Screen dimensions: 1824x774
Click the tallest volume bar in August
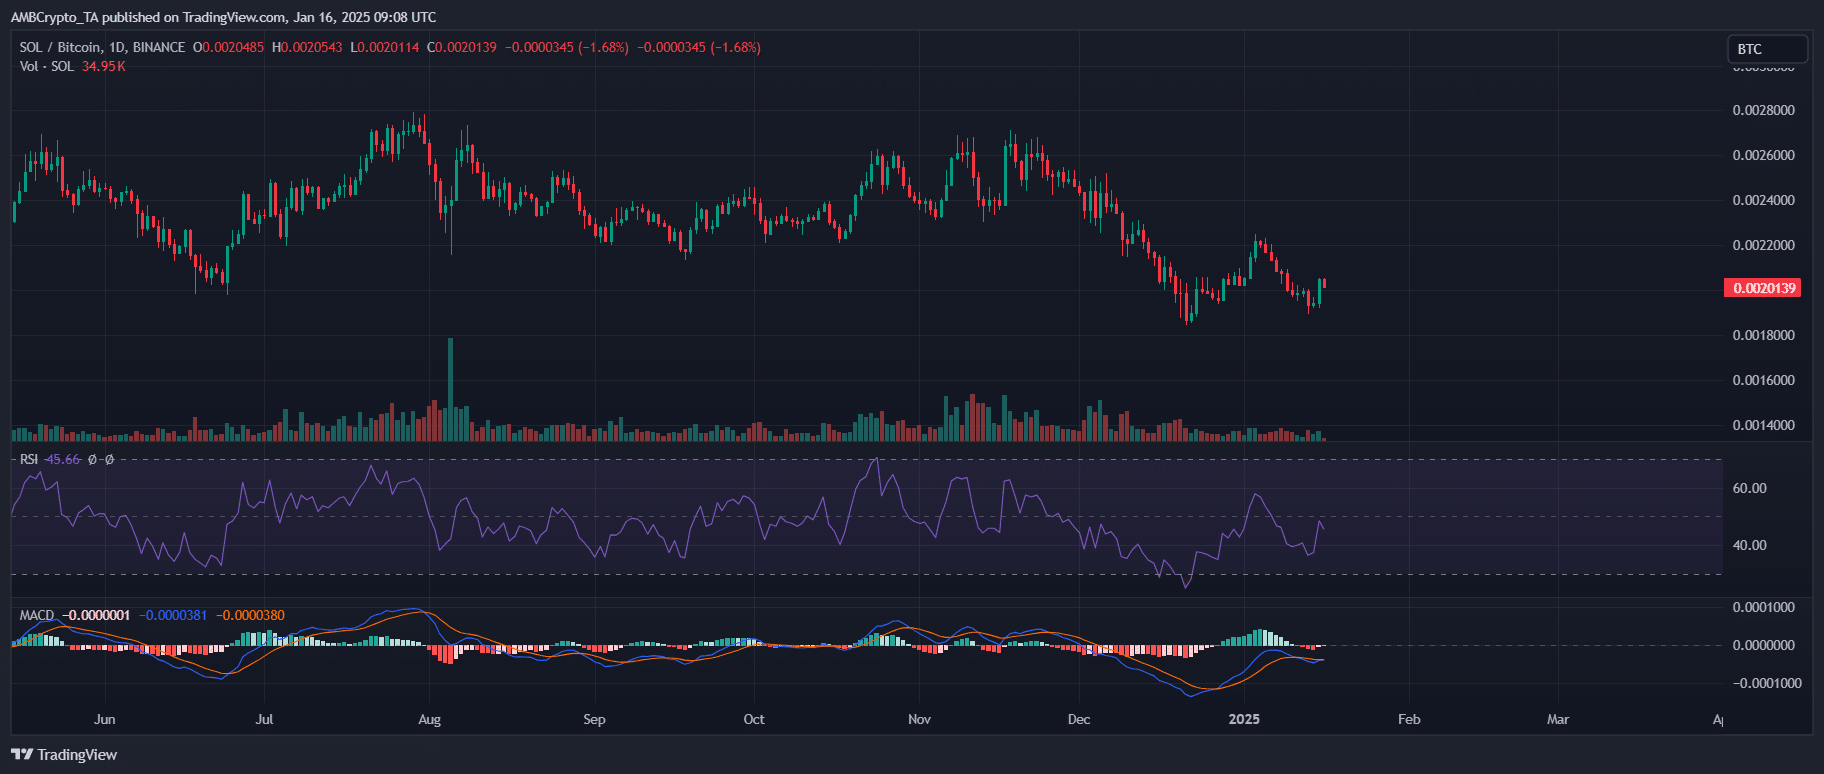[450, 390]
